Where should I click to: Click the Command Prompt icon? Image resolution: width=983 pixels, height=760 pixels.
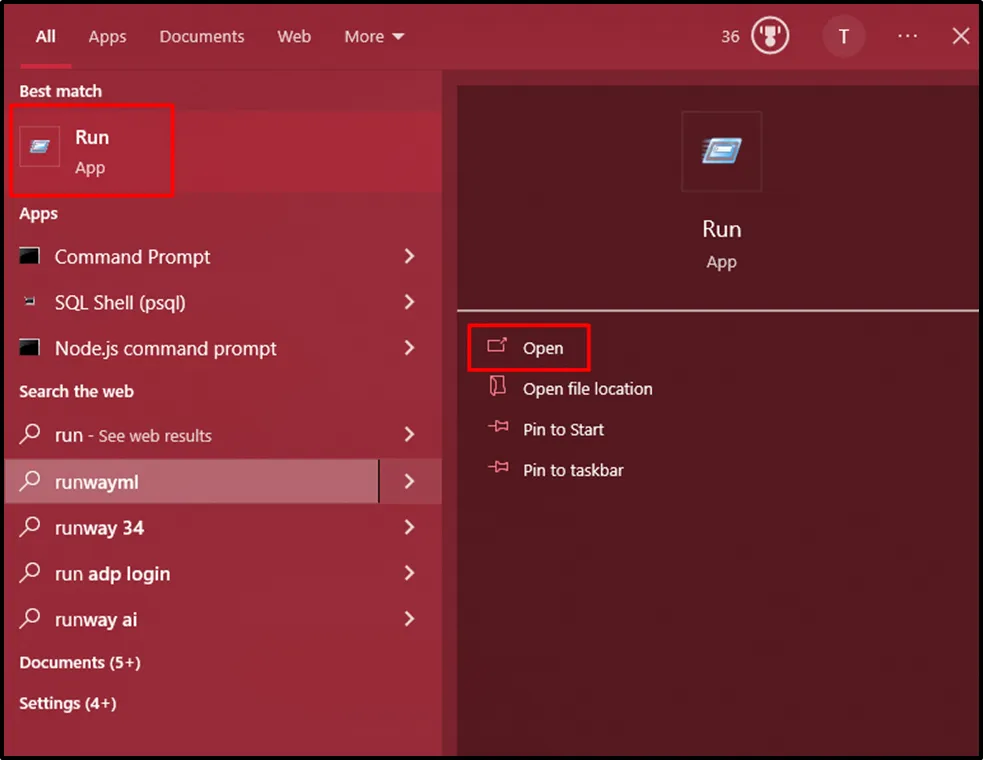pos(30,257)
